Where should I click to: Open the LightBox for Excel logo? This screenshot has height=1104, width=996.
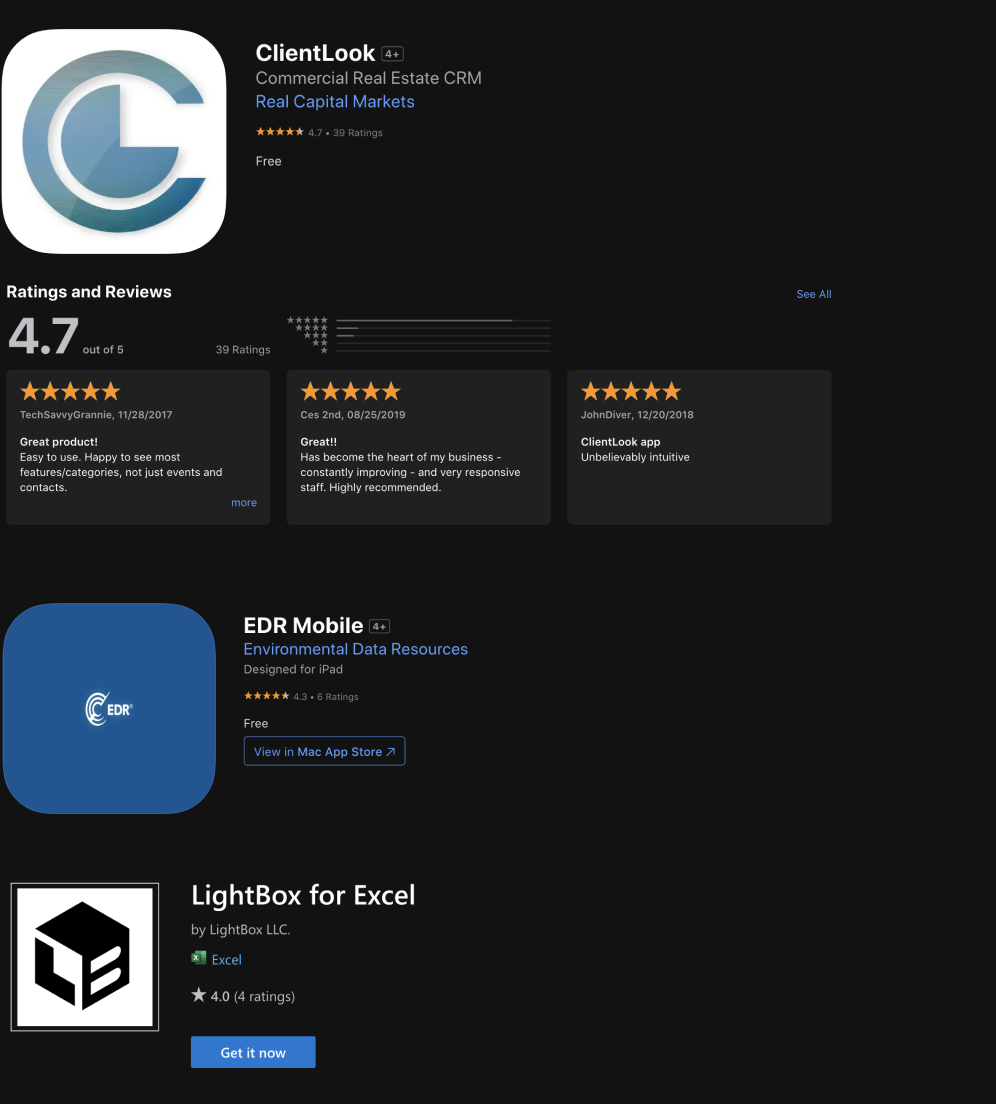tap(84, 957)
